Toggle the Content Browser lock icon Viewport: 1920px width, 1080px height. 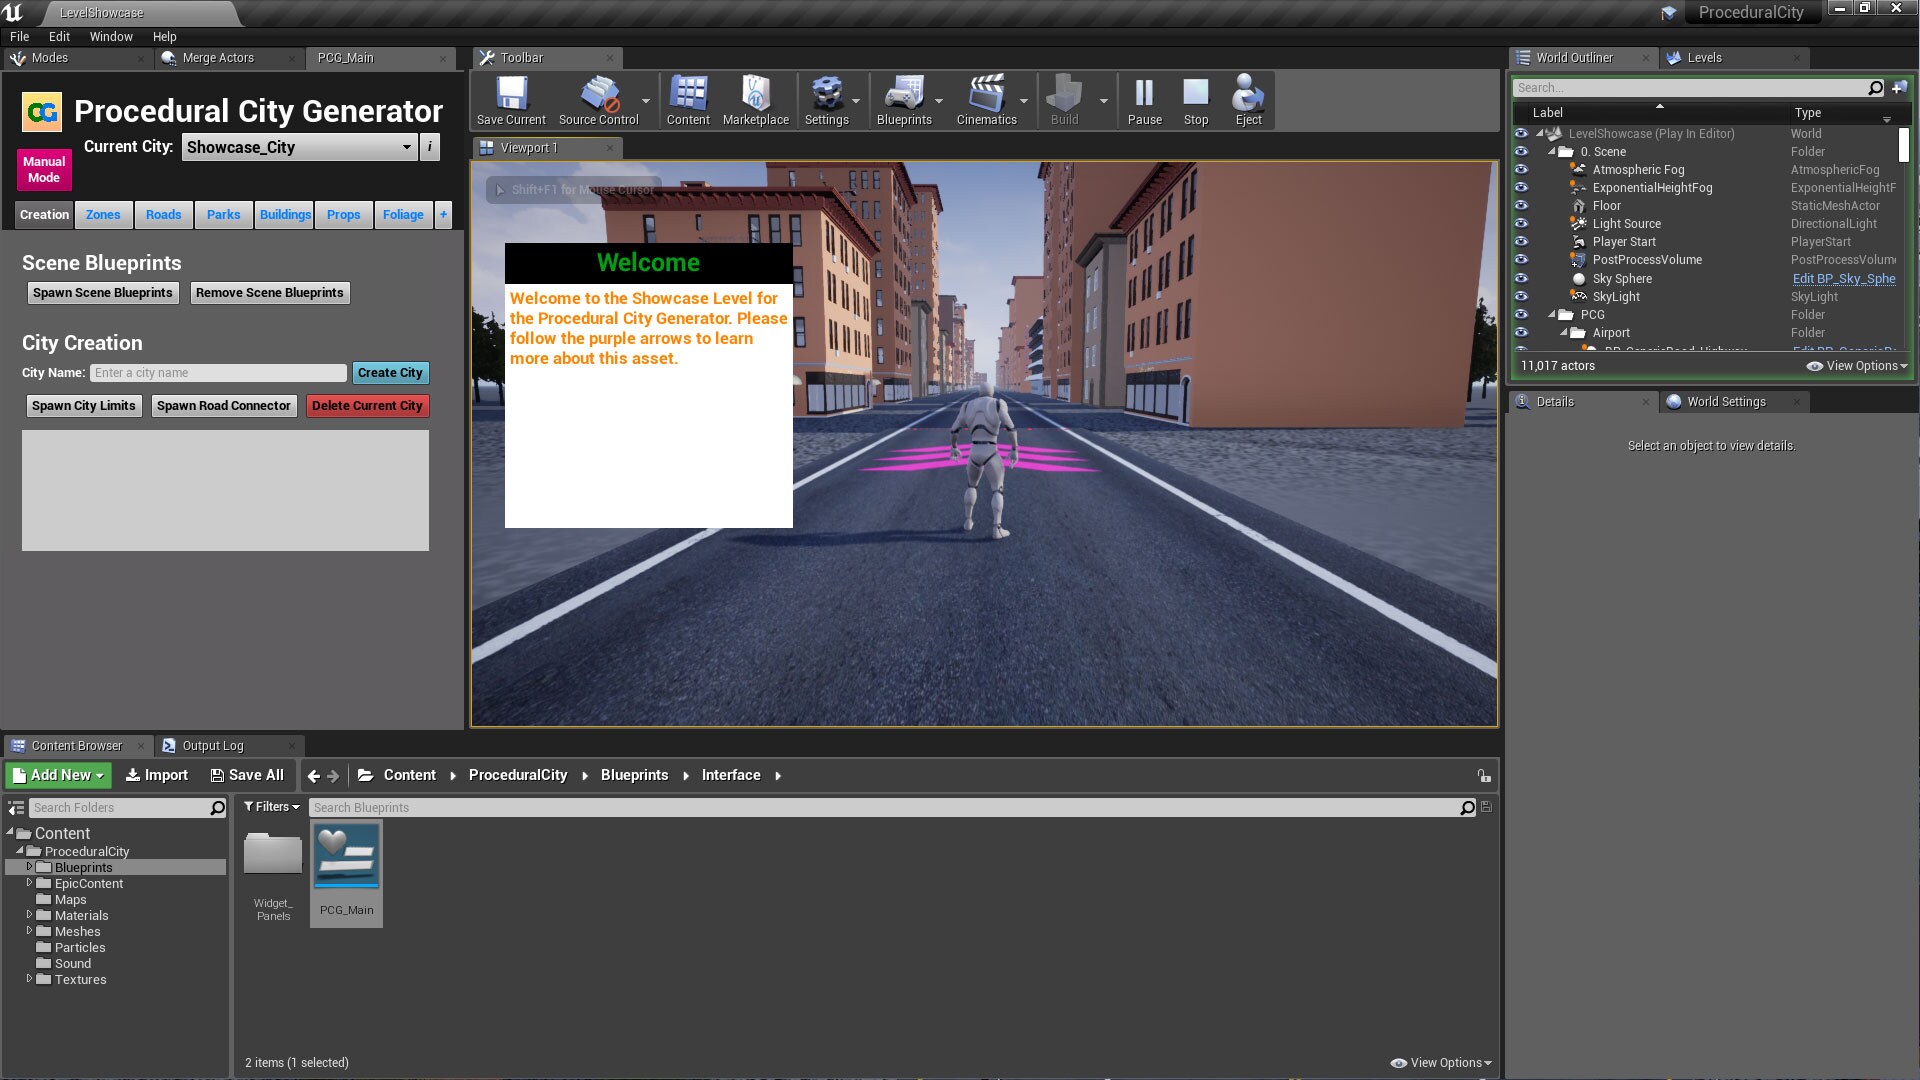tap(1484, 776)
